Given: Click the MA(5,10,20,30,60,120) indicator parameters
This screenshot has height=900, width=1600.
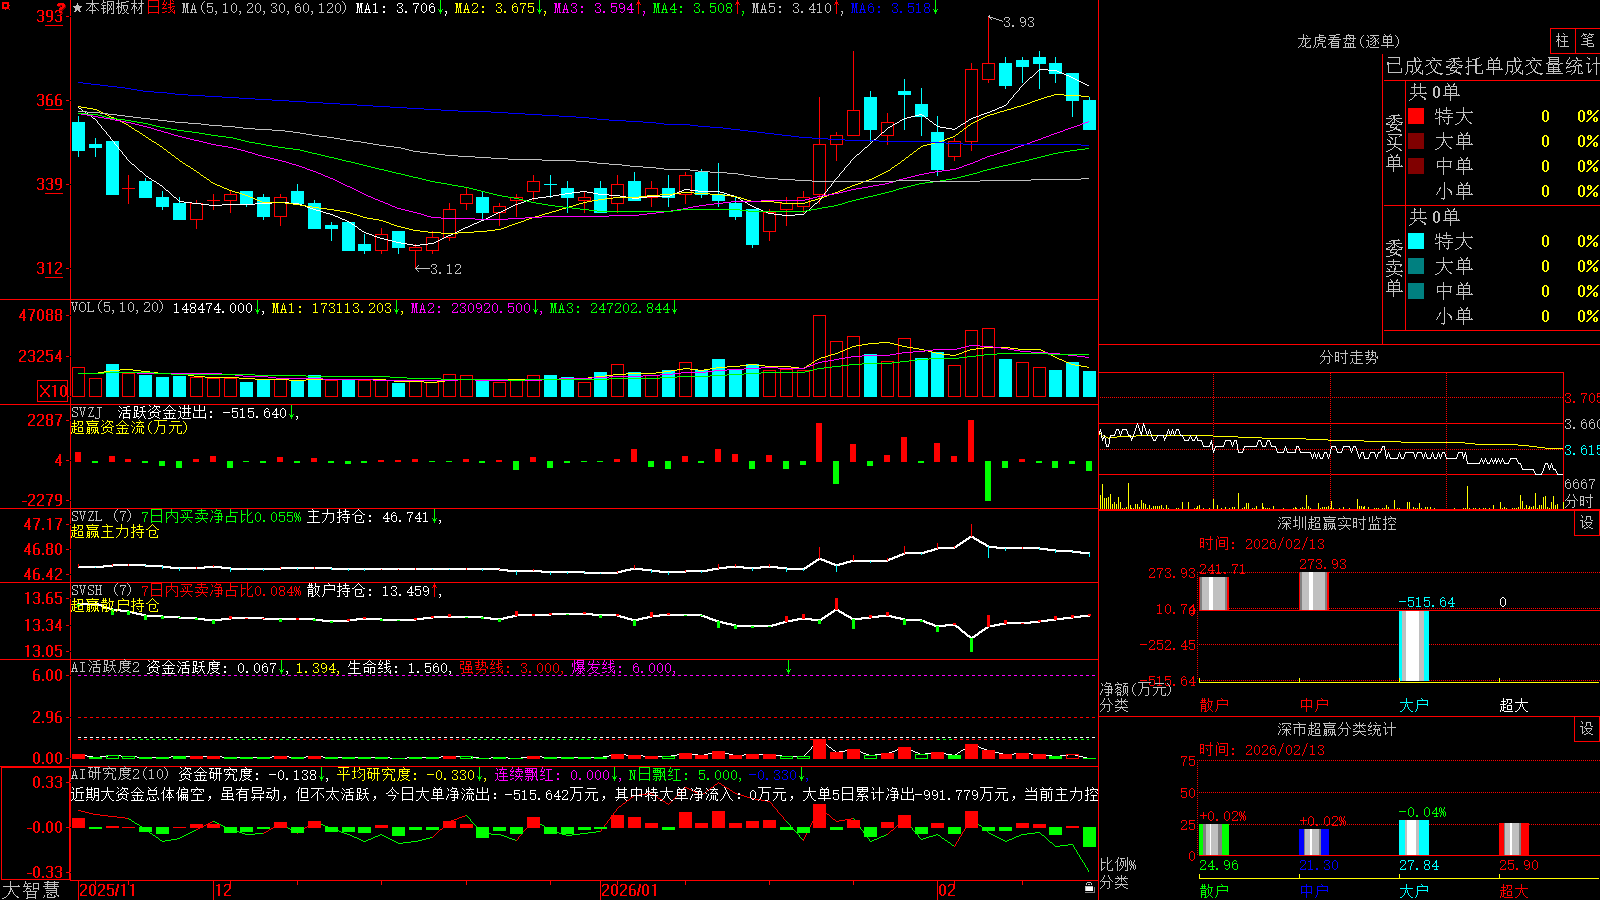Looking at the screenshot, I should click(264, 8).
